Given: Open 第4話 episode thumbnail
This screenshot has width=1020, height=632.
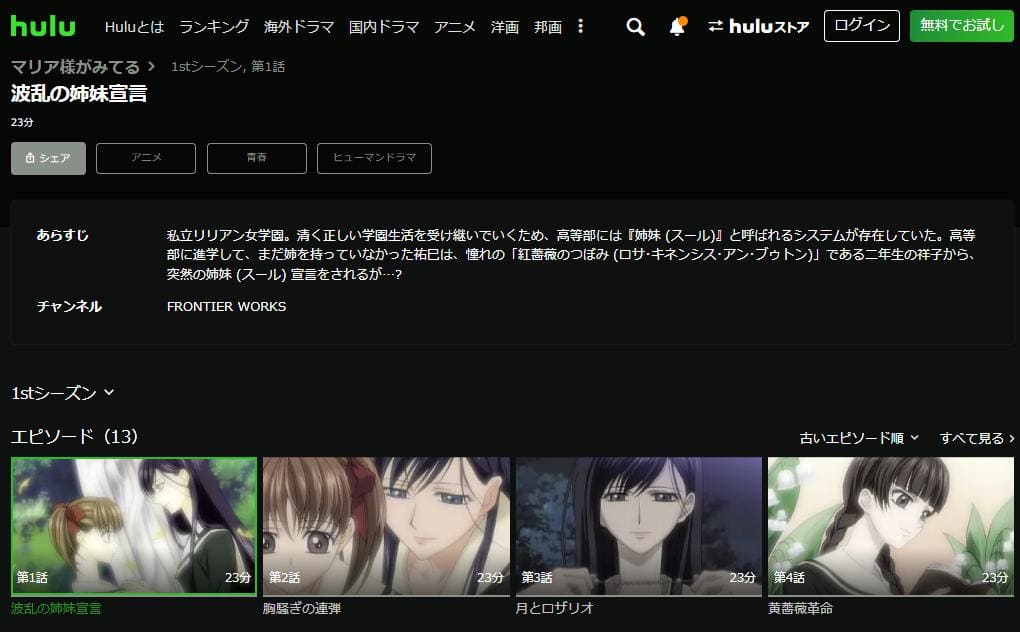Looking at the screenshot, I should coord(891,526).
